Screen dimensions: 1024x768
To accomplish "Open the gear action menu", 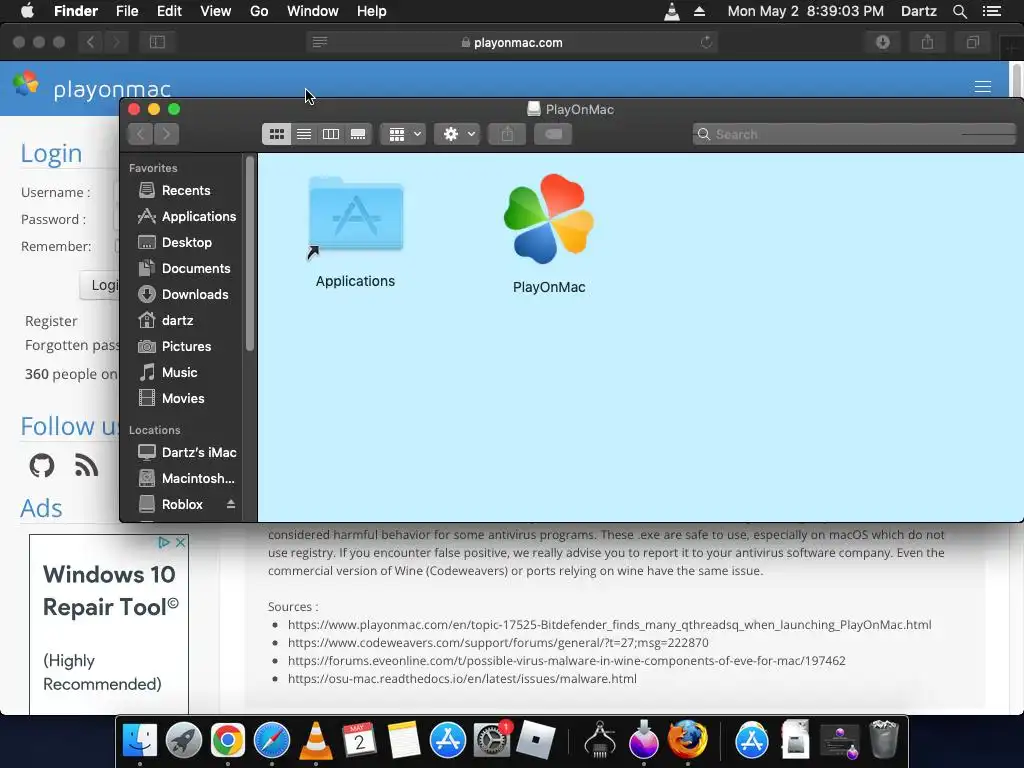I will (x=457, y=134).
